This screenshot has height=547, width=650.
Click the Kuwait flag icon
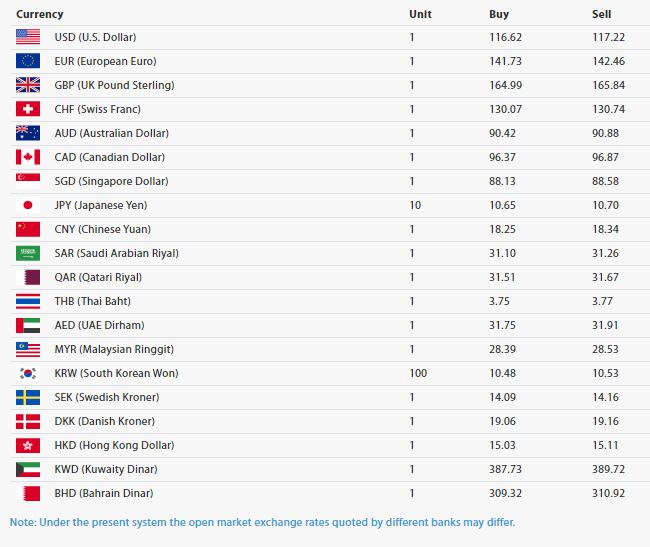click(x=28, y=470)
